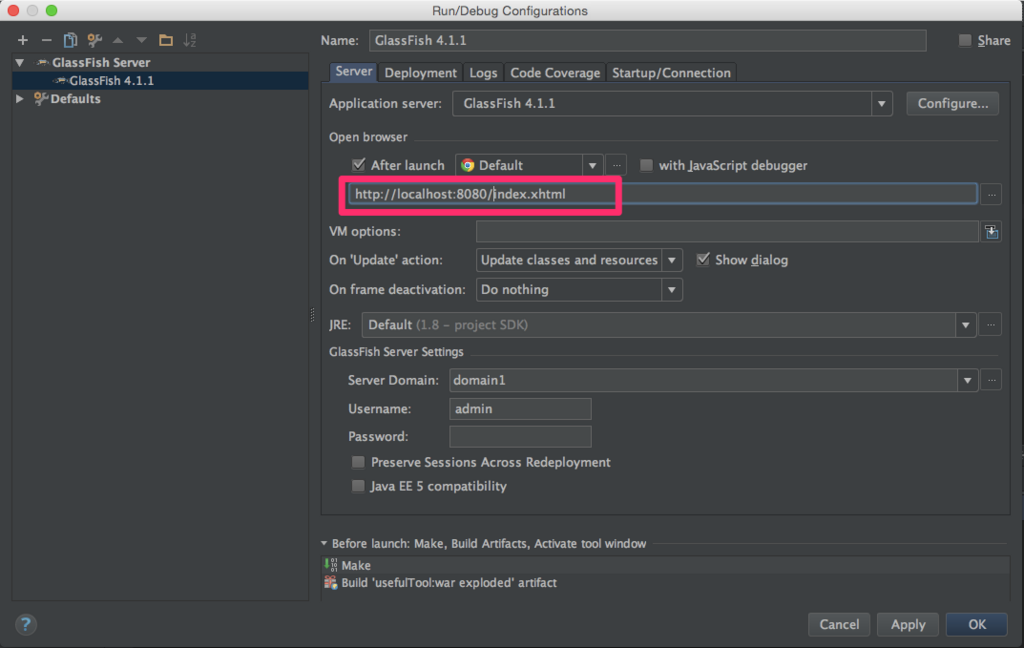Click the VM options input field
Viewport: 1024px width, 648px height.
727,232
